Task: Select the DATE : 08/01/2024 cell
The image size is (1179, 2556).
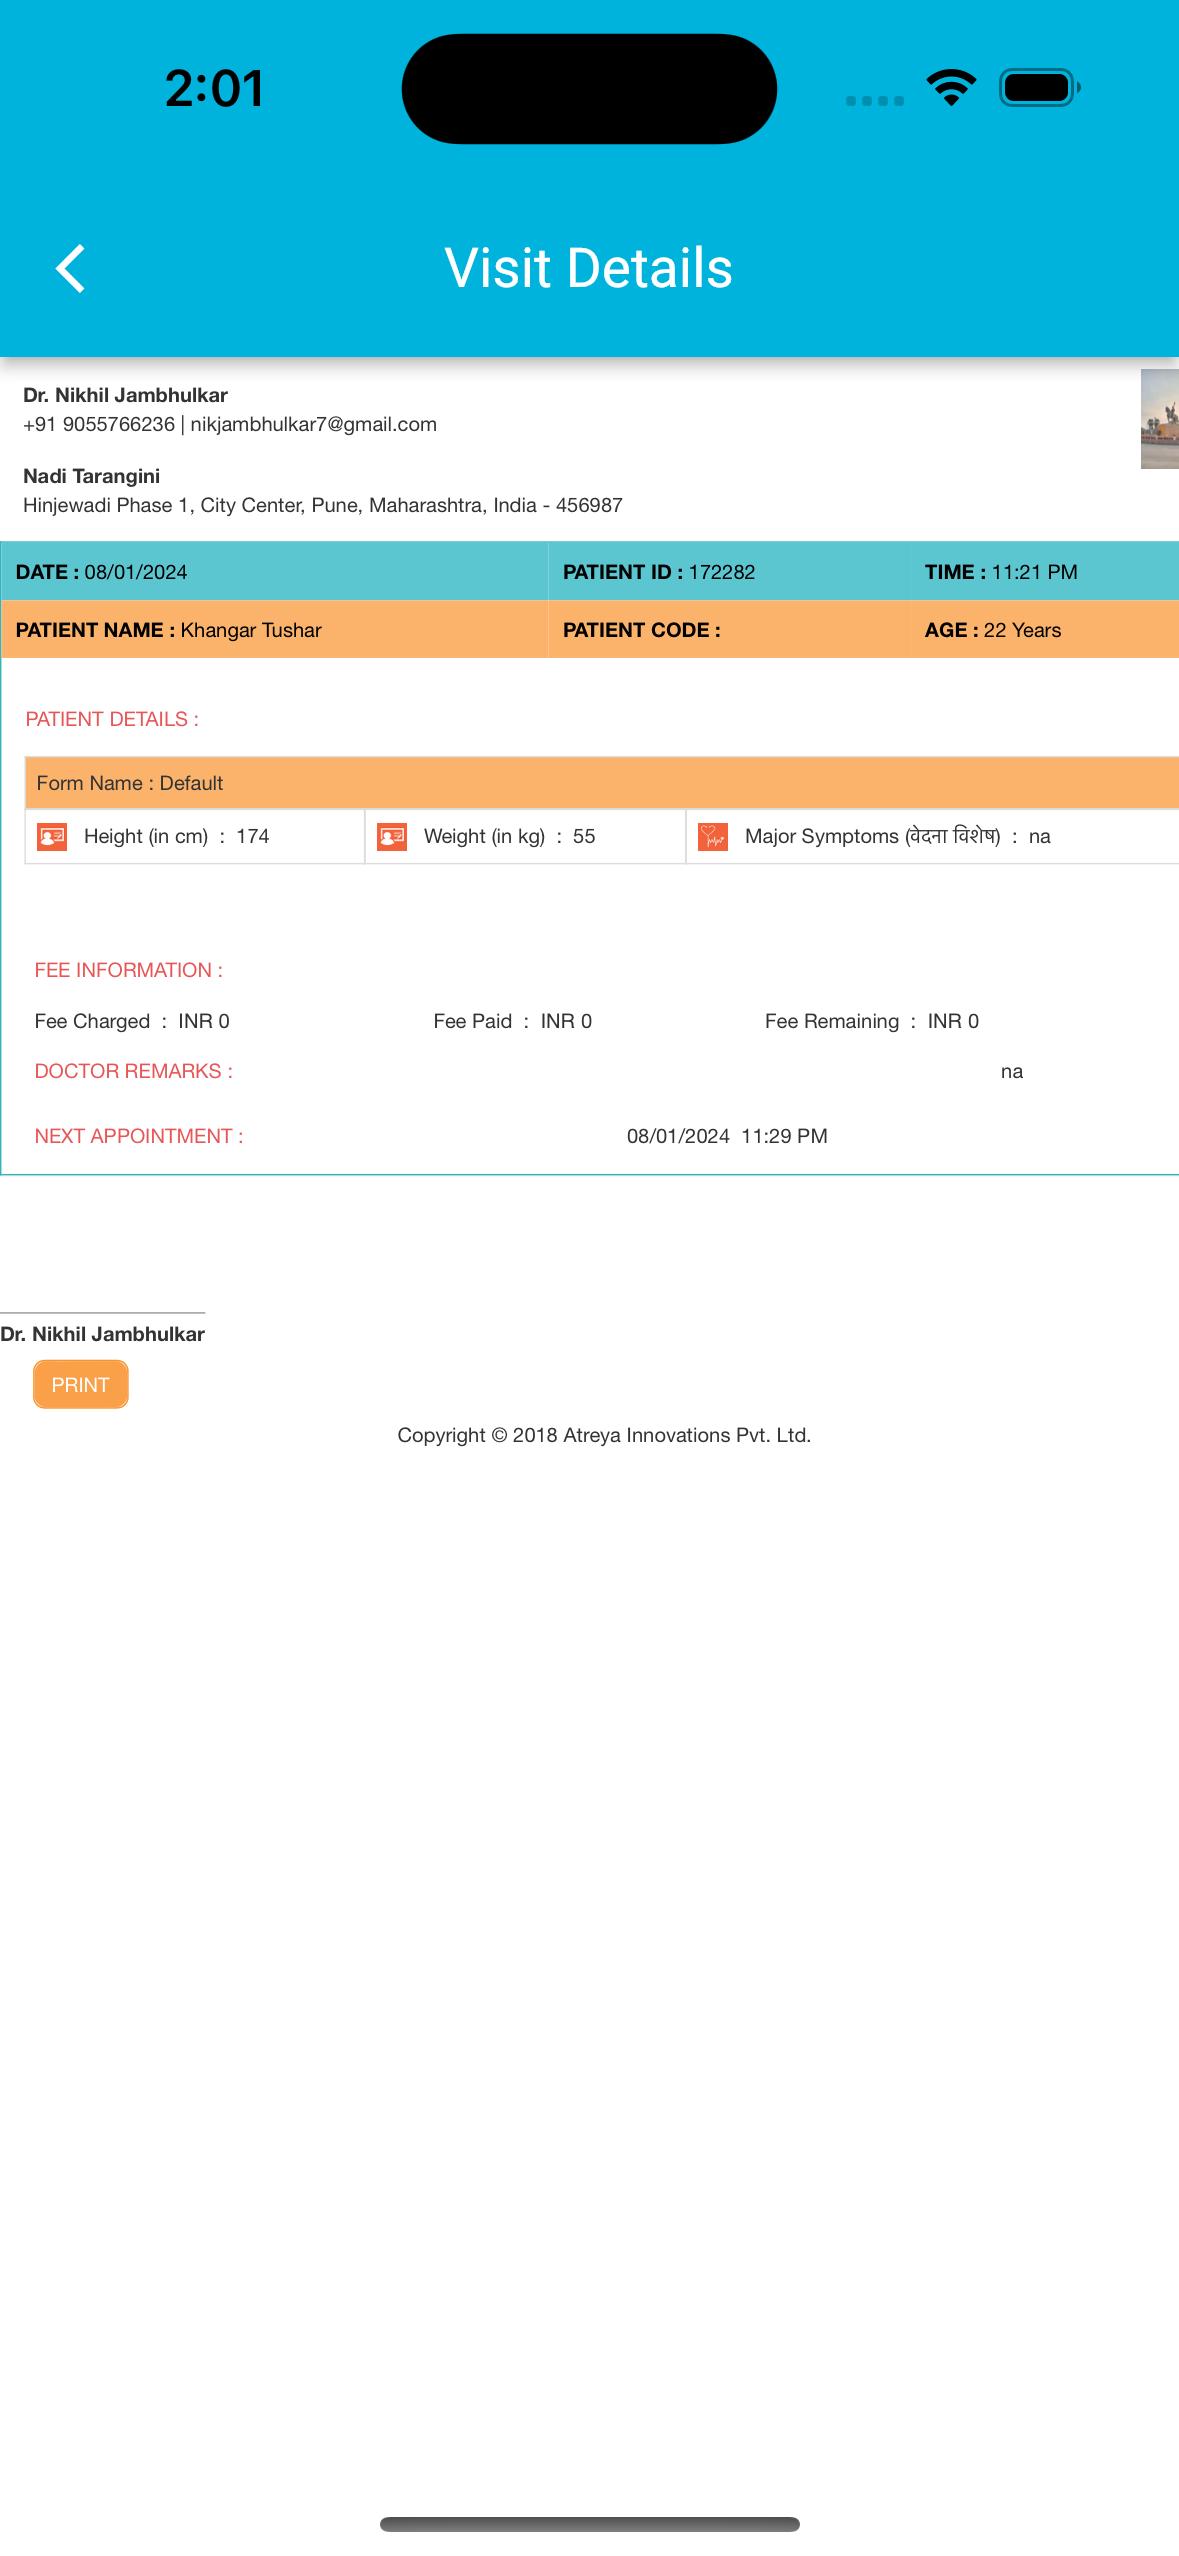Action: (275, 572)
